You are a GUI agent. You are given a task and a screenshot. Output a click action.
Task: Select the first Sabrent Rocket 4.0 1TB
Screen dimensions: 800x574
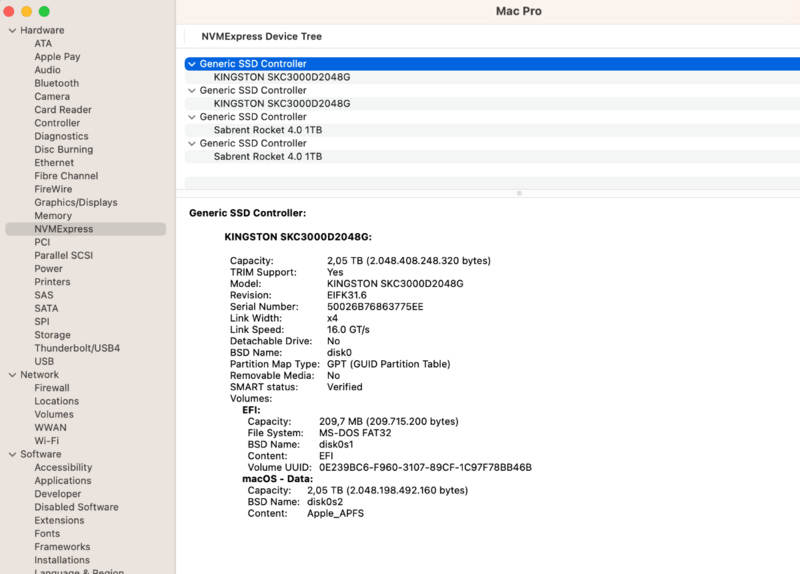point(267,130)
